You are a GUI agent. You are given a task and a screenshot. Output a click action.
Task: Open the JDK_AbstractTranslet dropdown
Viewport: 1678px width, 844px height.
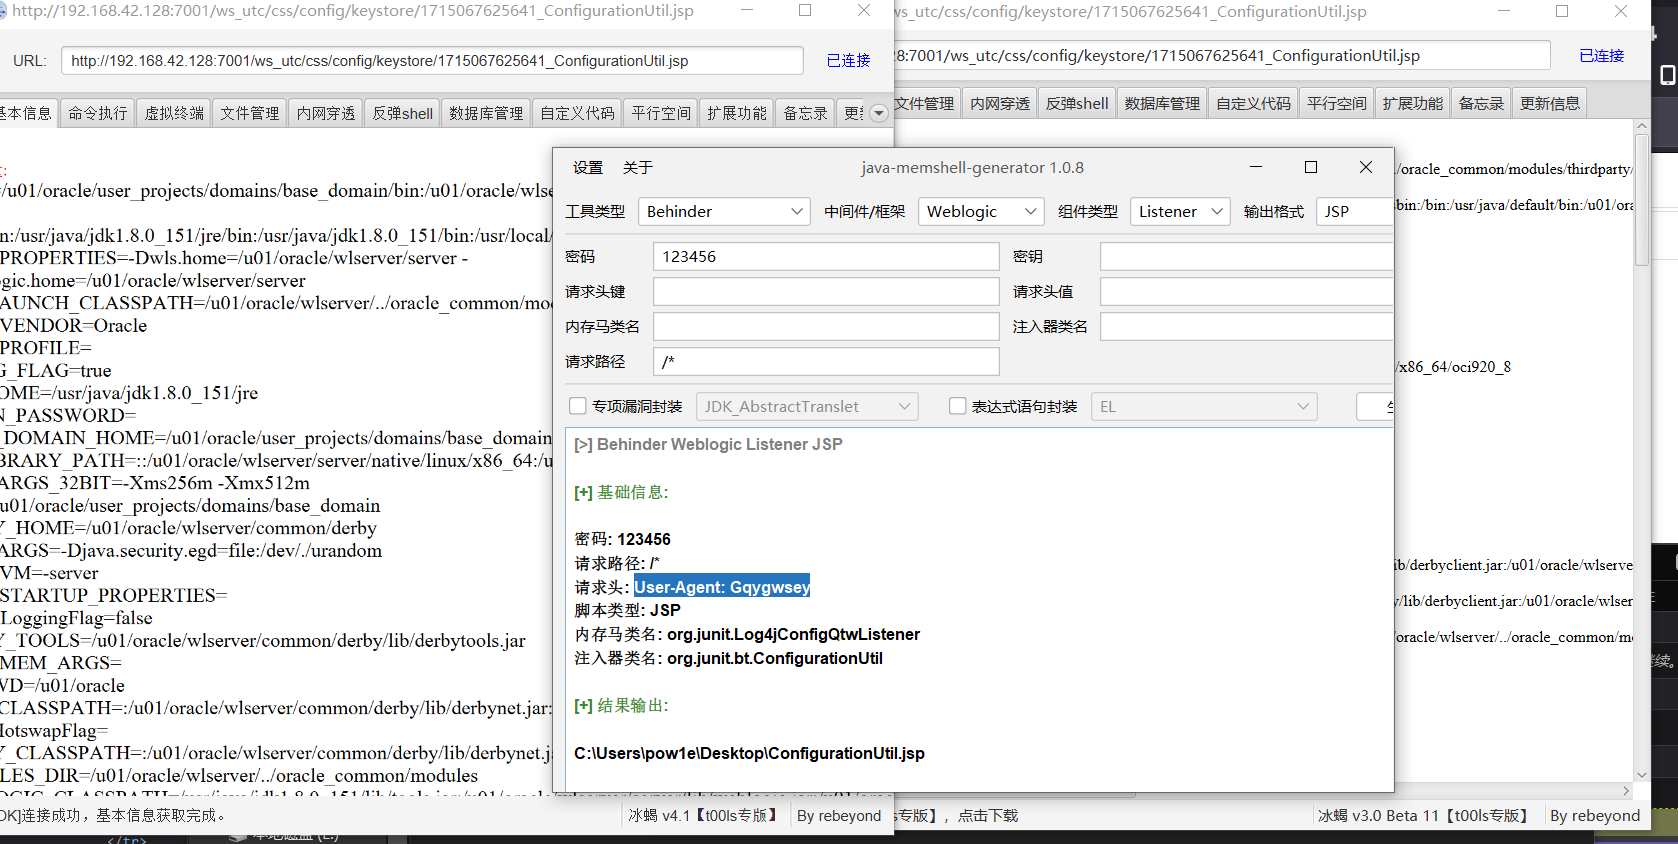click(807, 406)
